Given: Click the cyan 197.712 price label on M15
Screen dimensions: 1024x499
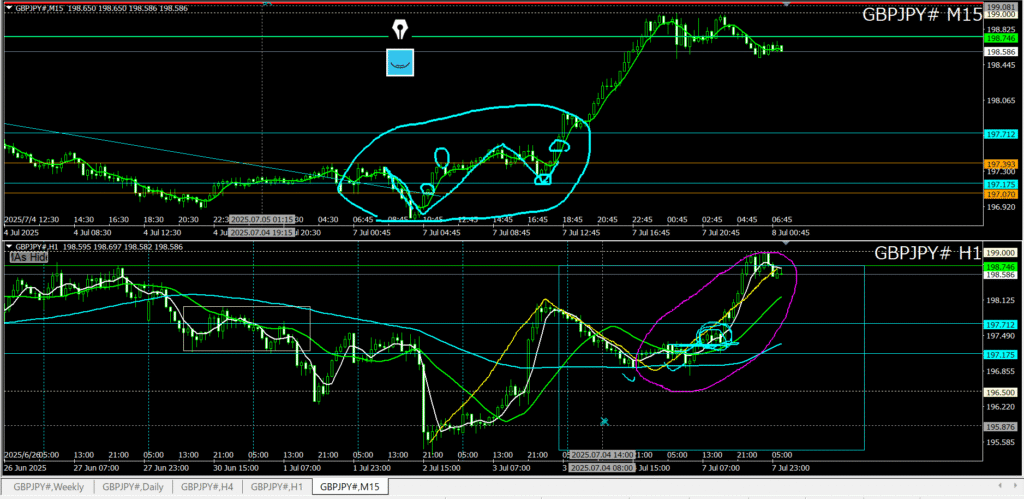Looking at the screenshot, I should click(x=1000, y=133).
